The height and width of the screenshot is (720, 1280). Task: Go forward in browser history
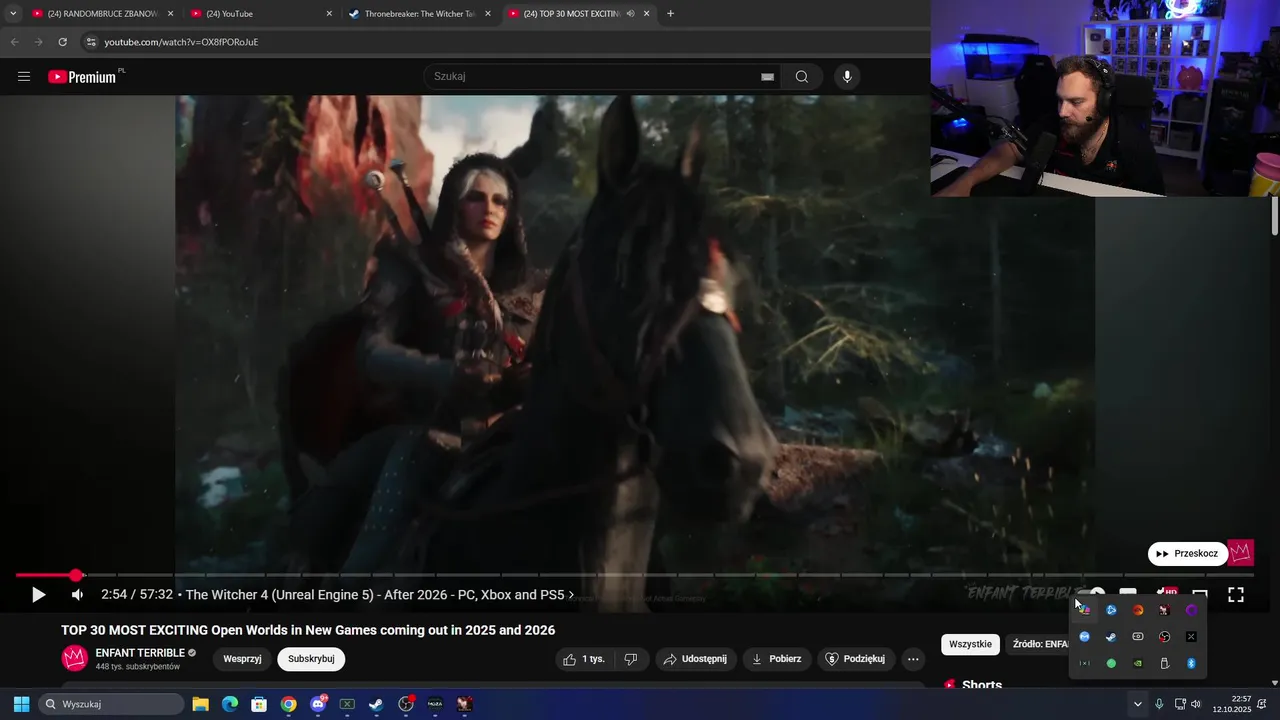click(38, 42)
